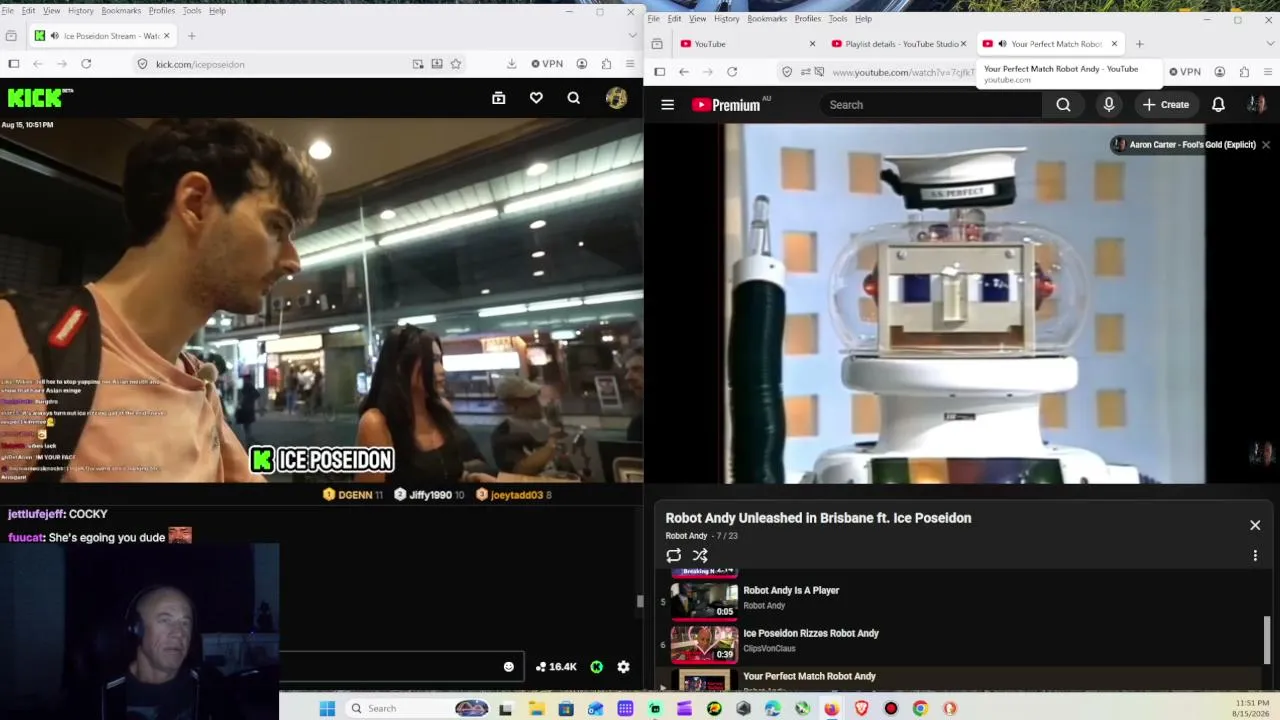Open a new tab in the YouTube browser window
Image resolution: width=1280 pixels, height=720 pixels.
pyautogui.click(x=1139, y=44)
